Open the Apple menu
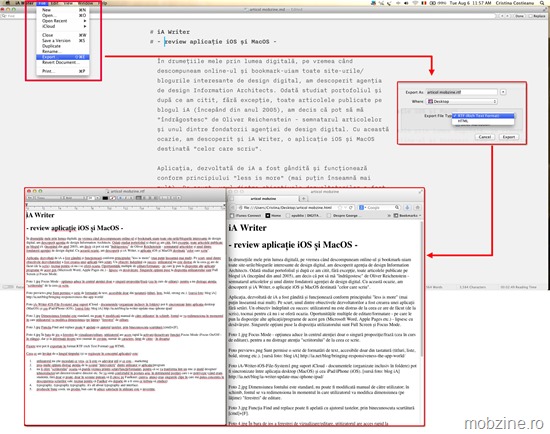 pyautogui.click(x=8, y=3)
